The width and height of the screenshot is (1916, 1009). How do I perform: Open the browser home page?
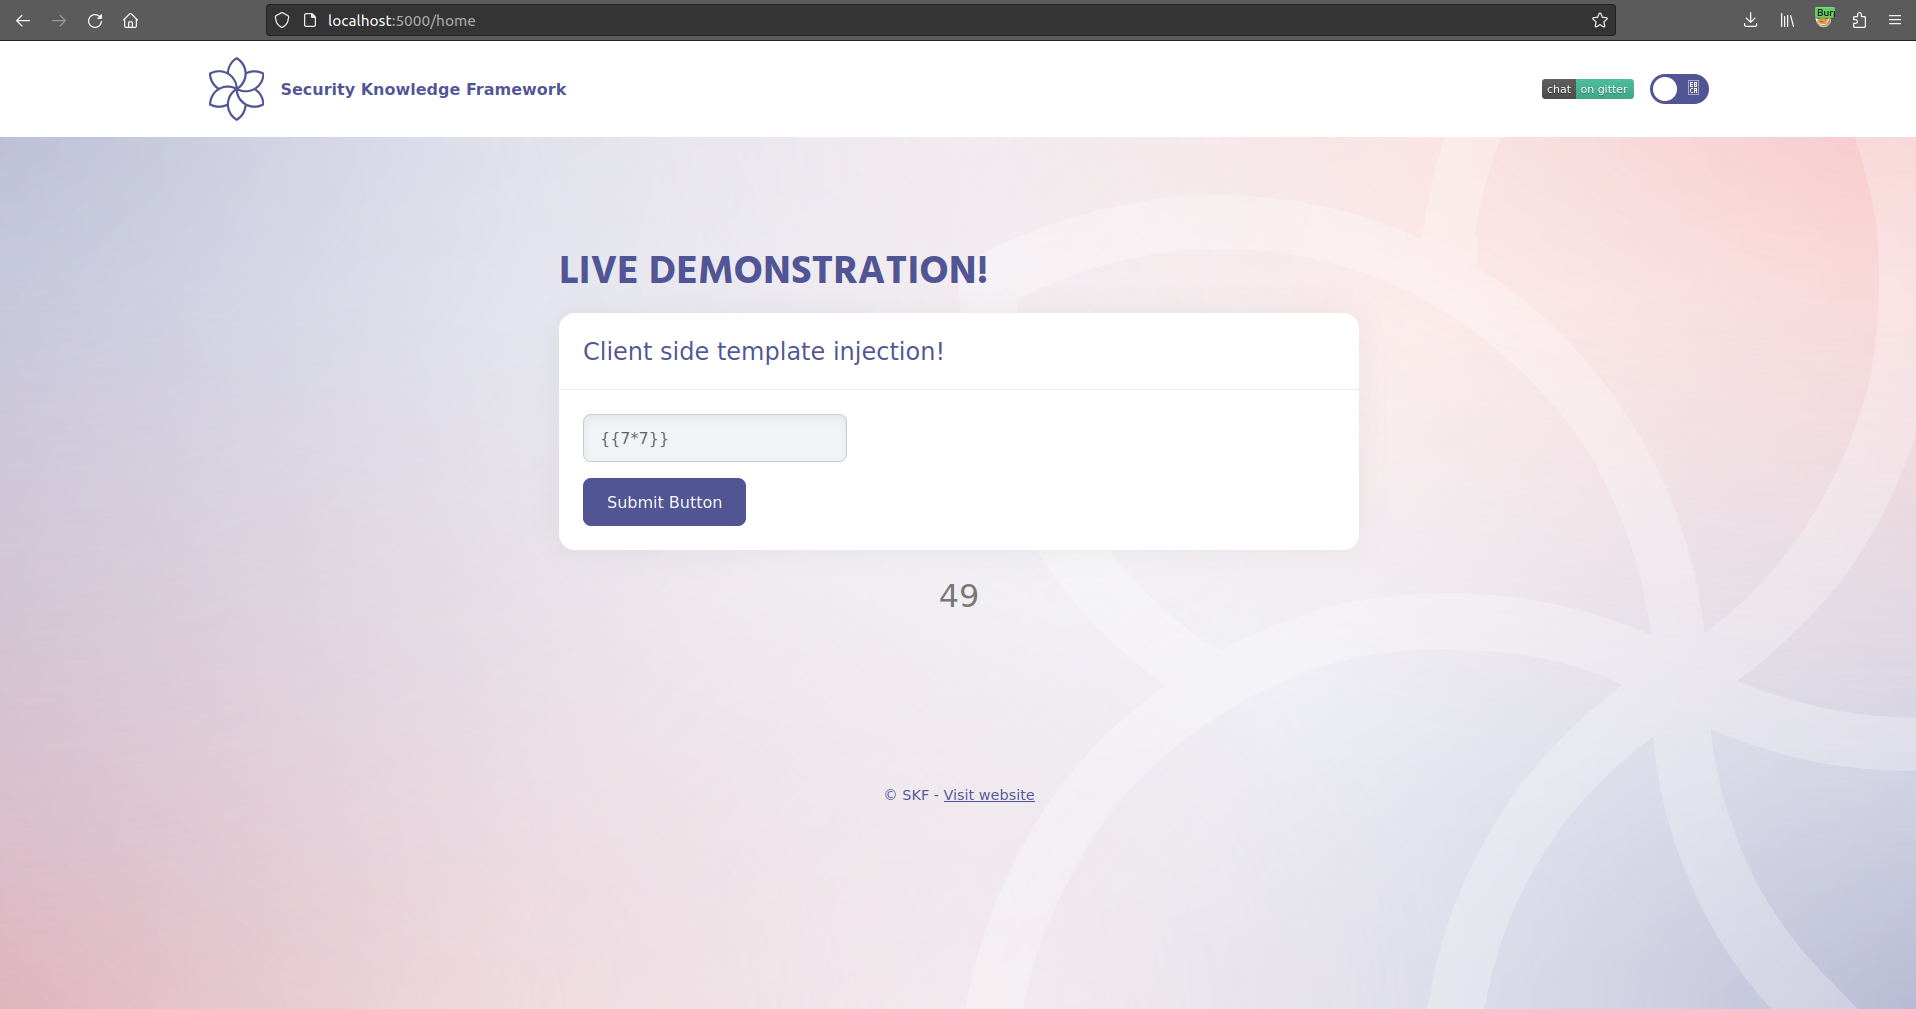(x=130, y=20)
